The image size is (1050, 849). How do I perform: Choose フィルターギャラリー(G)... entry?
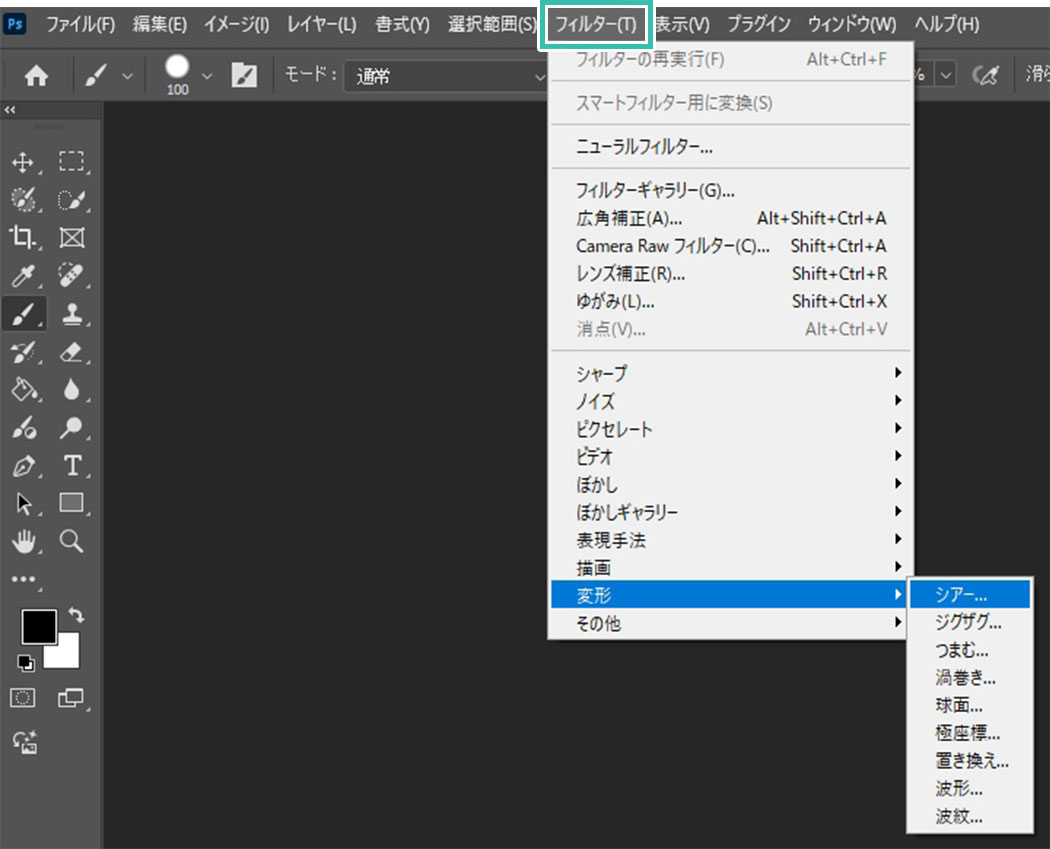(x=731, y=191)
